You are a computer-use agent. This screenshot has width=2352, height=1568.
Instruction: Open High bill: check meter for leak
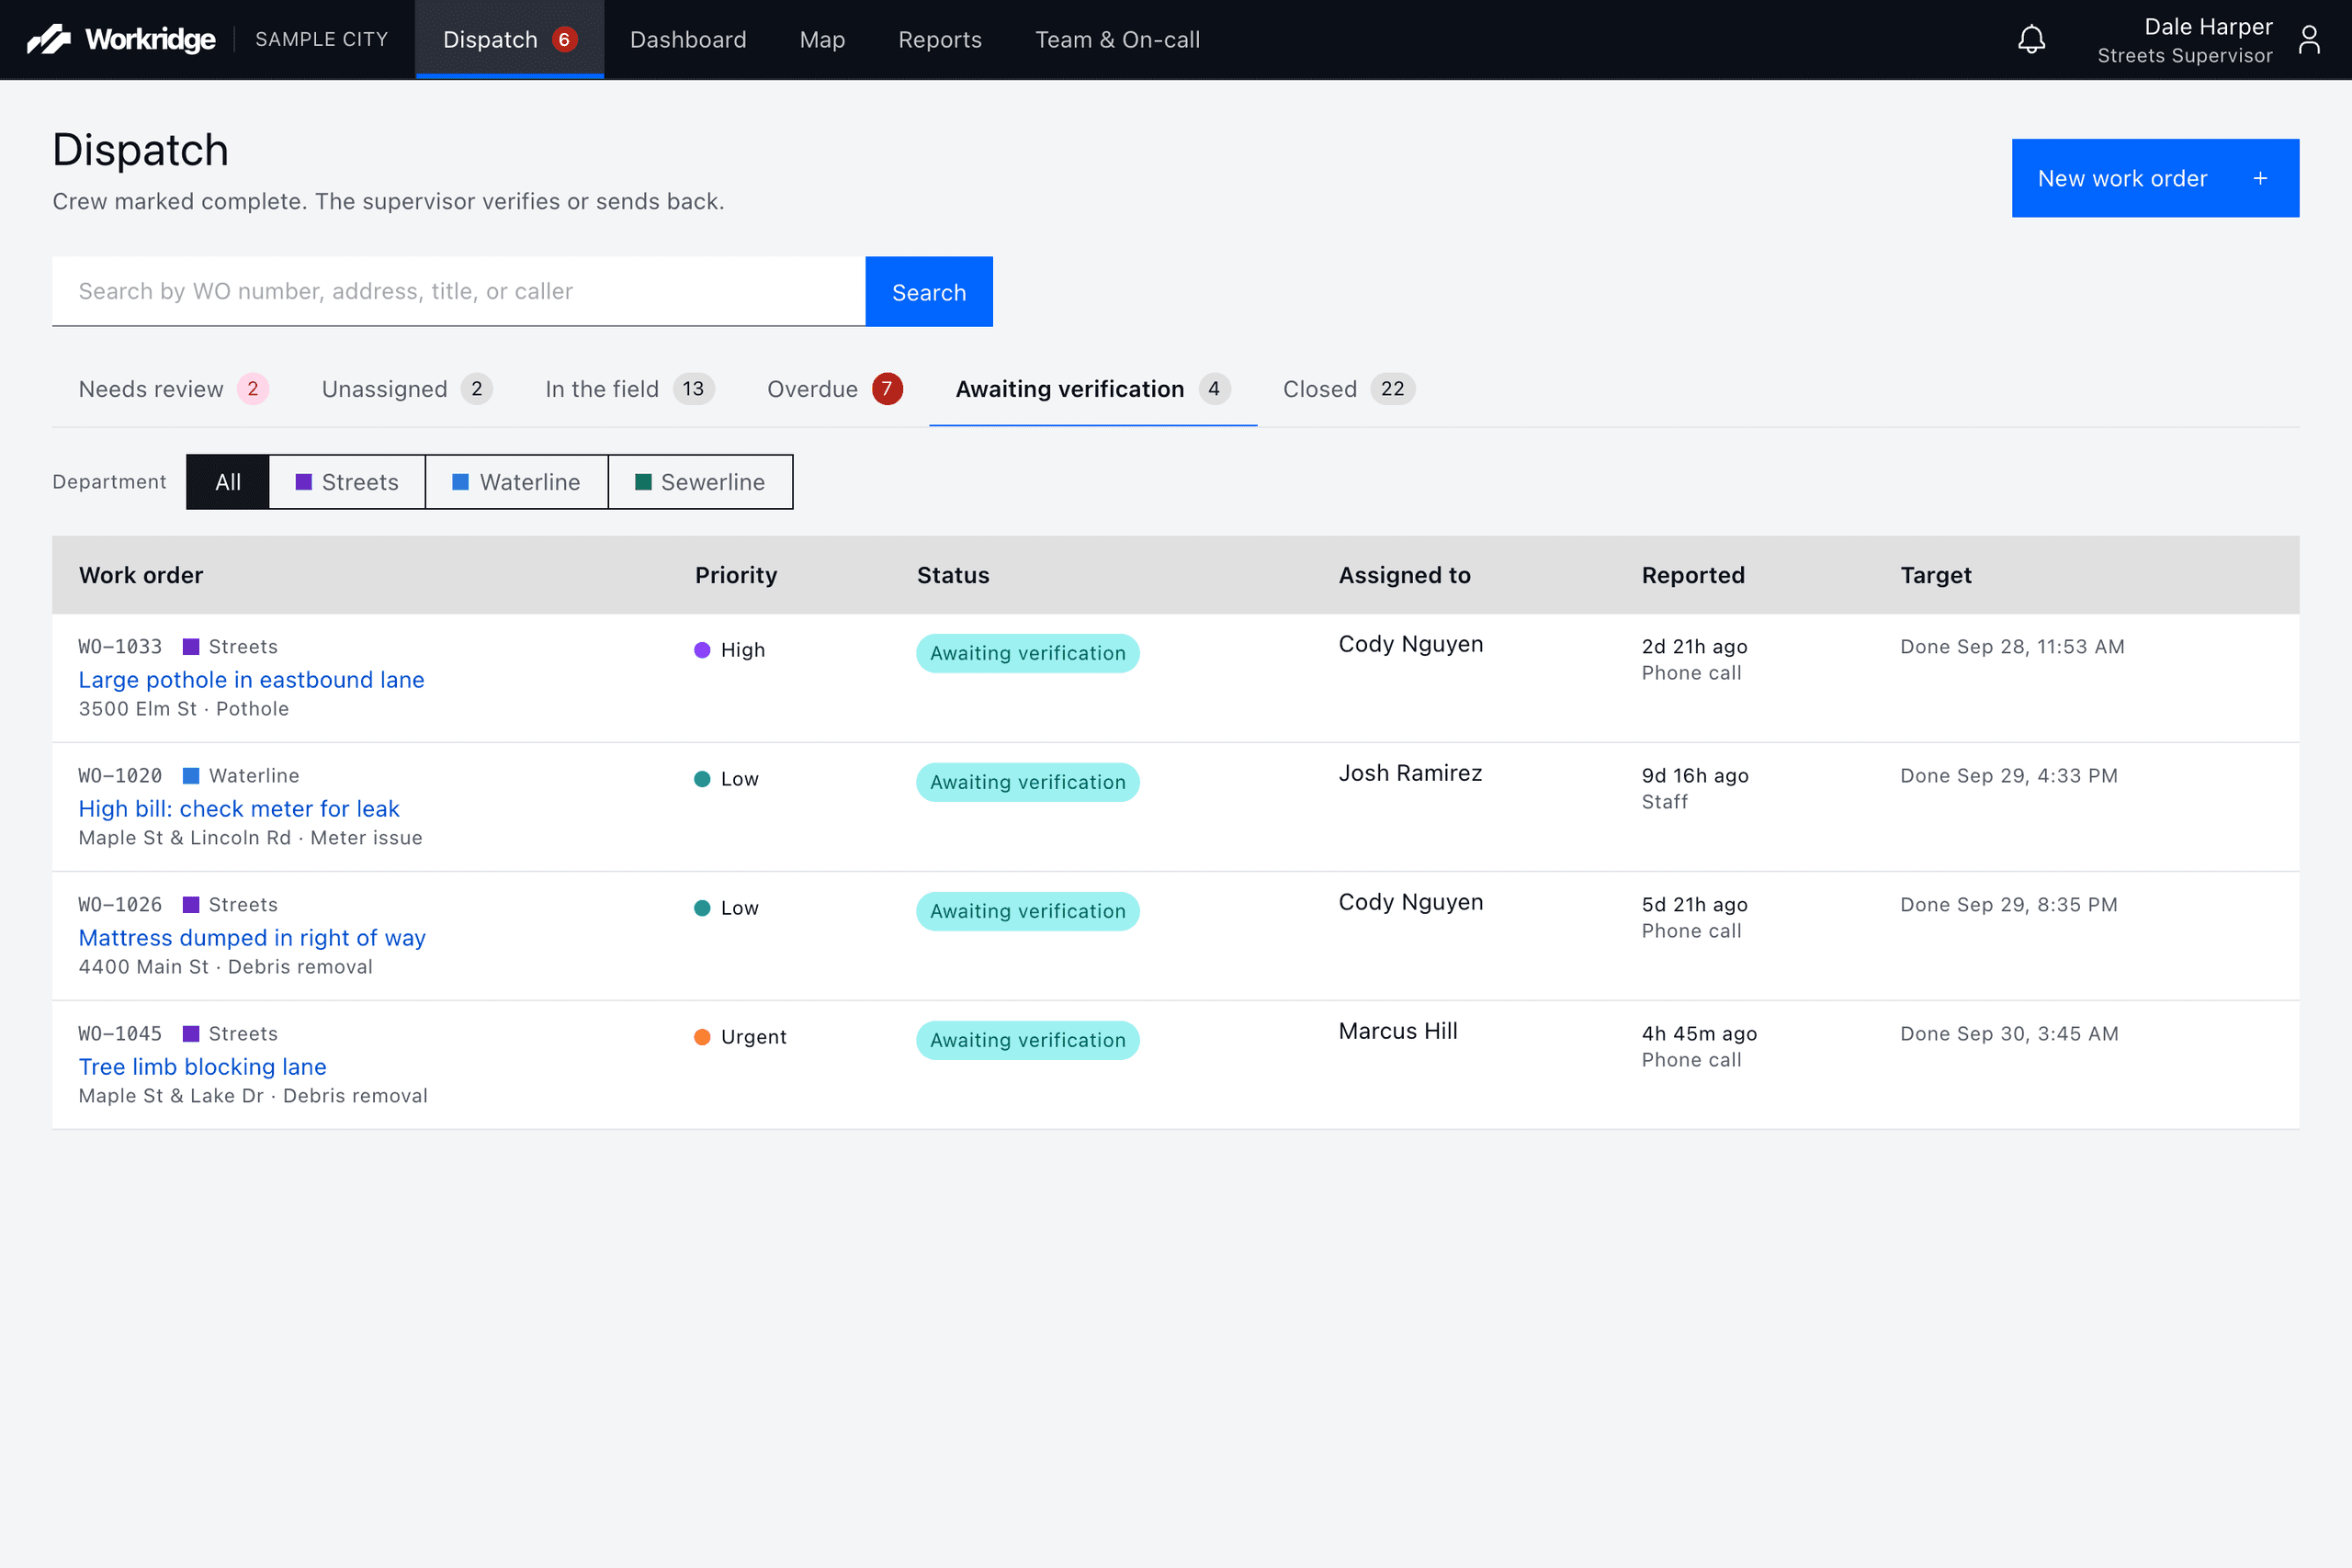tap(239, 809)
